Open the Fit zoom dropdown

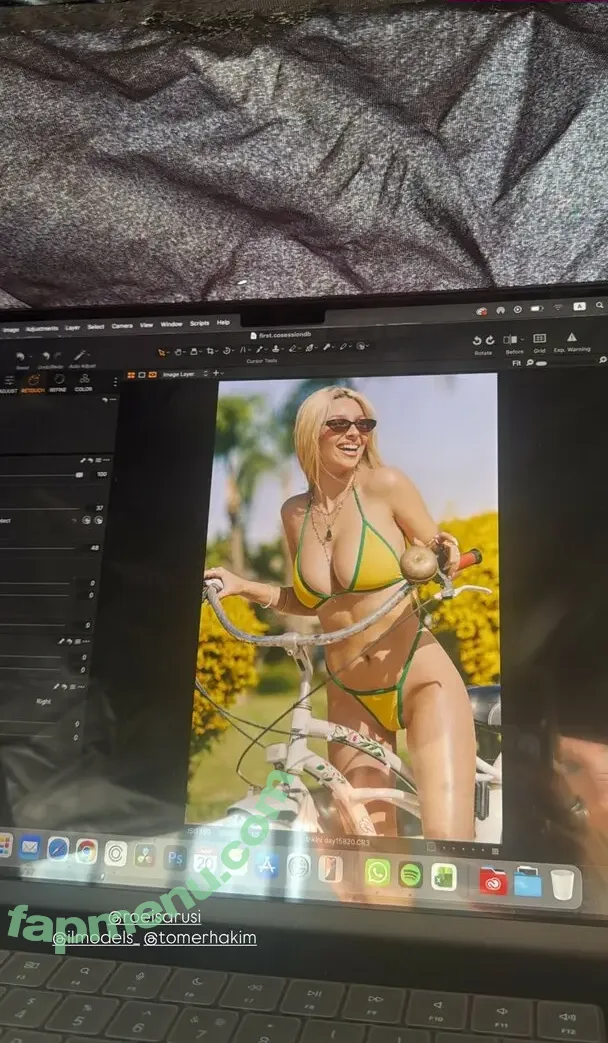click(517, 362)
